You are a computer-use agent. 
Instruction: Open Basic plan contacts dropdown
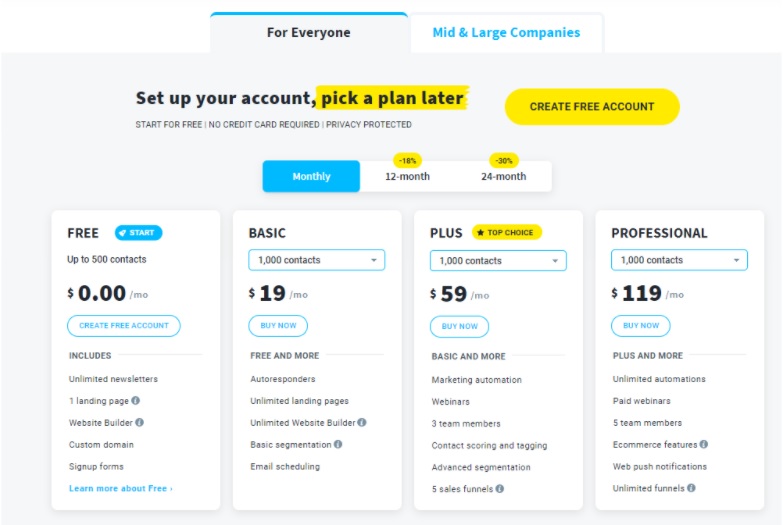click(x=317, y=260)
